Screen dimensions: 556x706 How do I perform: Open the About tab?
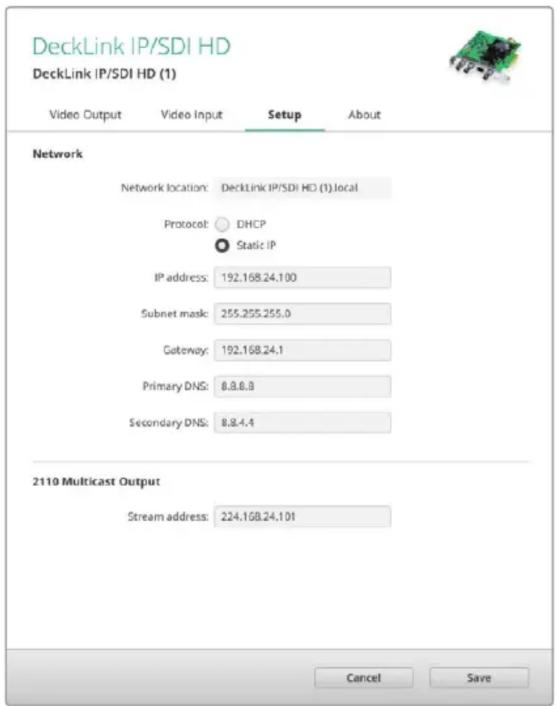click(364, 115)
